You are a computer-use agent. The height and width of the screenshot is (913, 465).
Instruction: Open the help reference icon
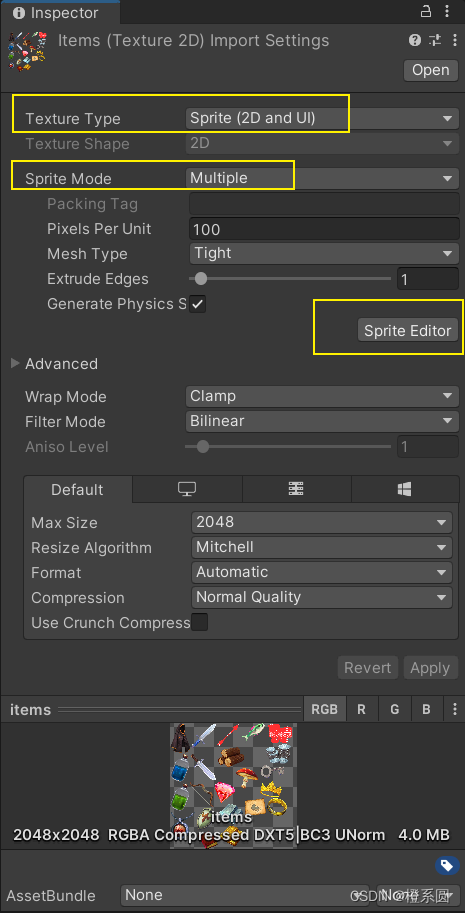point(415,40)
